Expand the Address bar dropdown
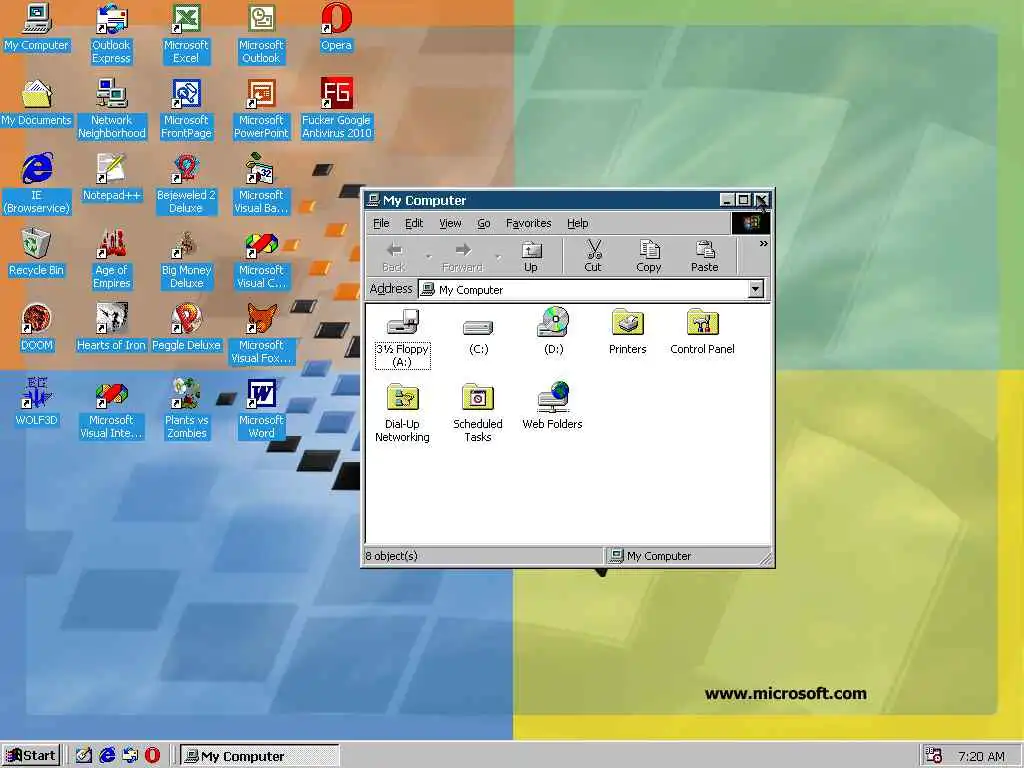1024x768 pixels. pyautogui.click(x=756, y=289)
